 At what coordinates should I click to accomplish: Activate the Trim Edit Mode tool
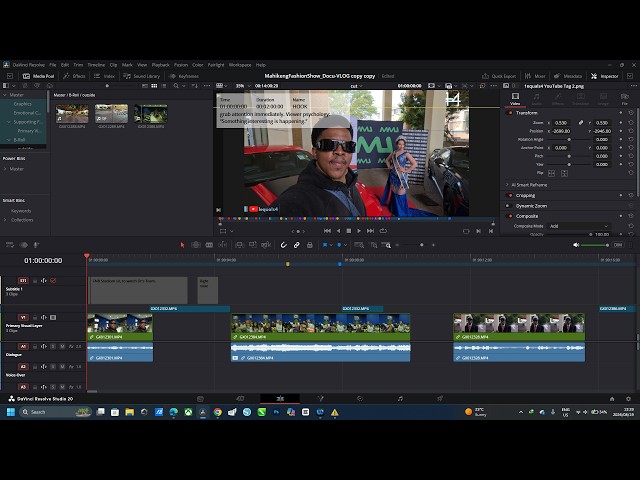coord(196,245)
